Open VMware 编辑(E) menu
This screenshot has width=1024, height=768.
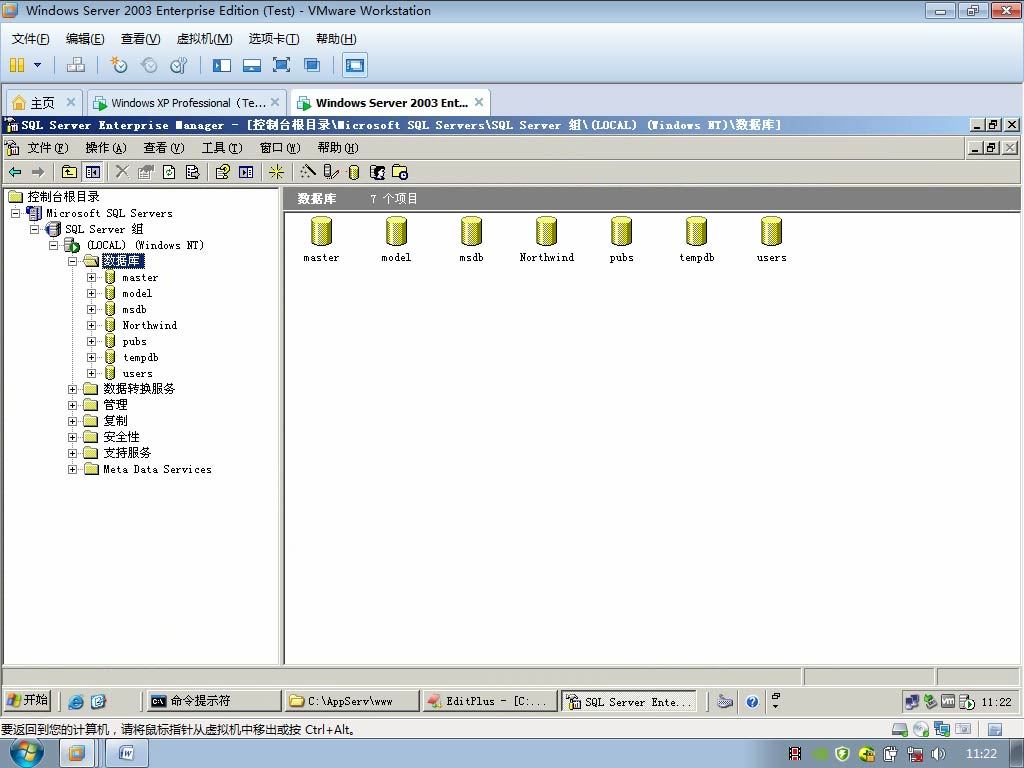[x=85, y=39]
